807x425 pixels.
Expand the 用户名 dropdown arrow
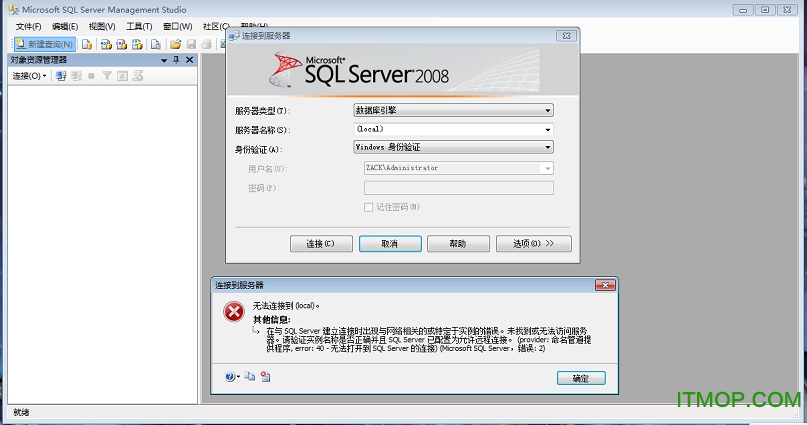pos(548,168)
